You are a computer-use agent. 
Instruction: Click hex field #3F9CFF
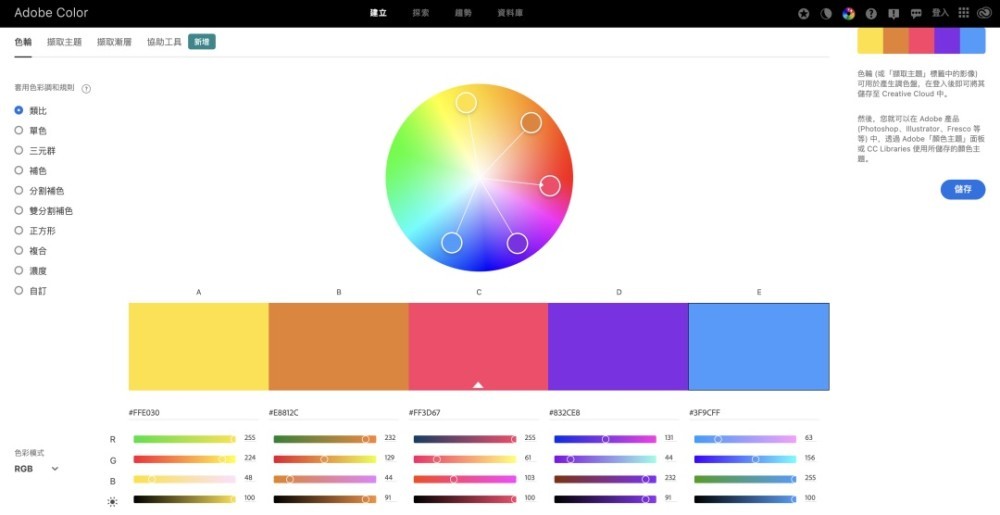[754, 413]
